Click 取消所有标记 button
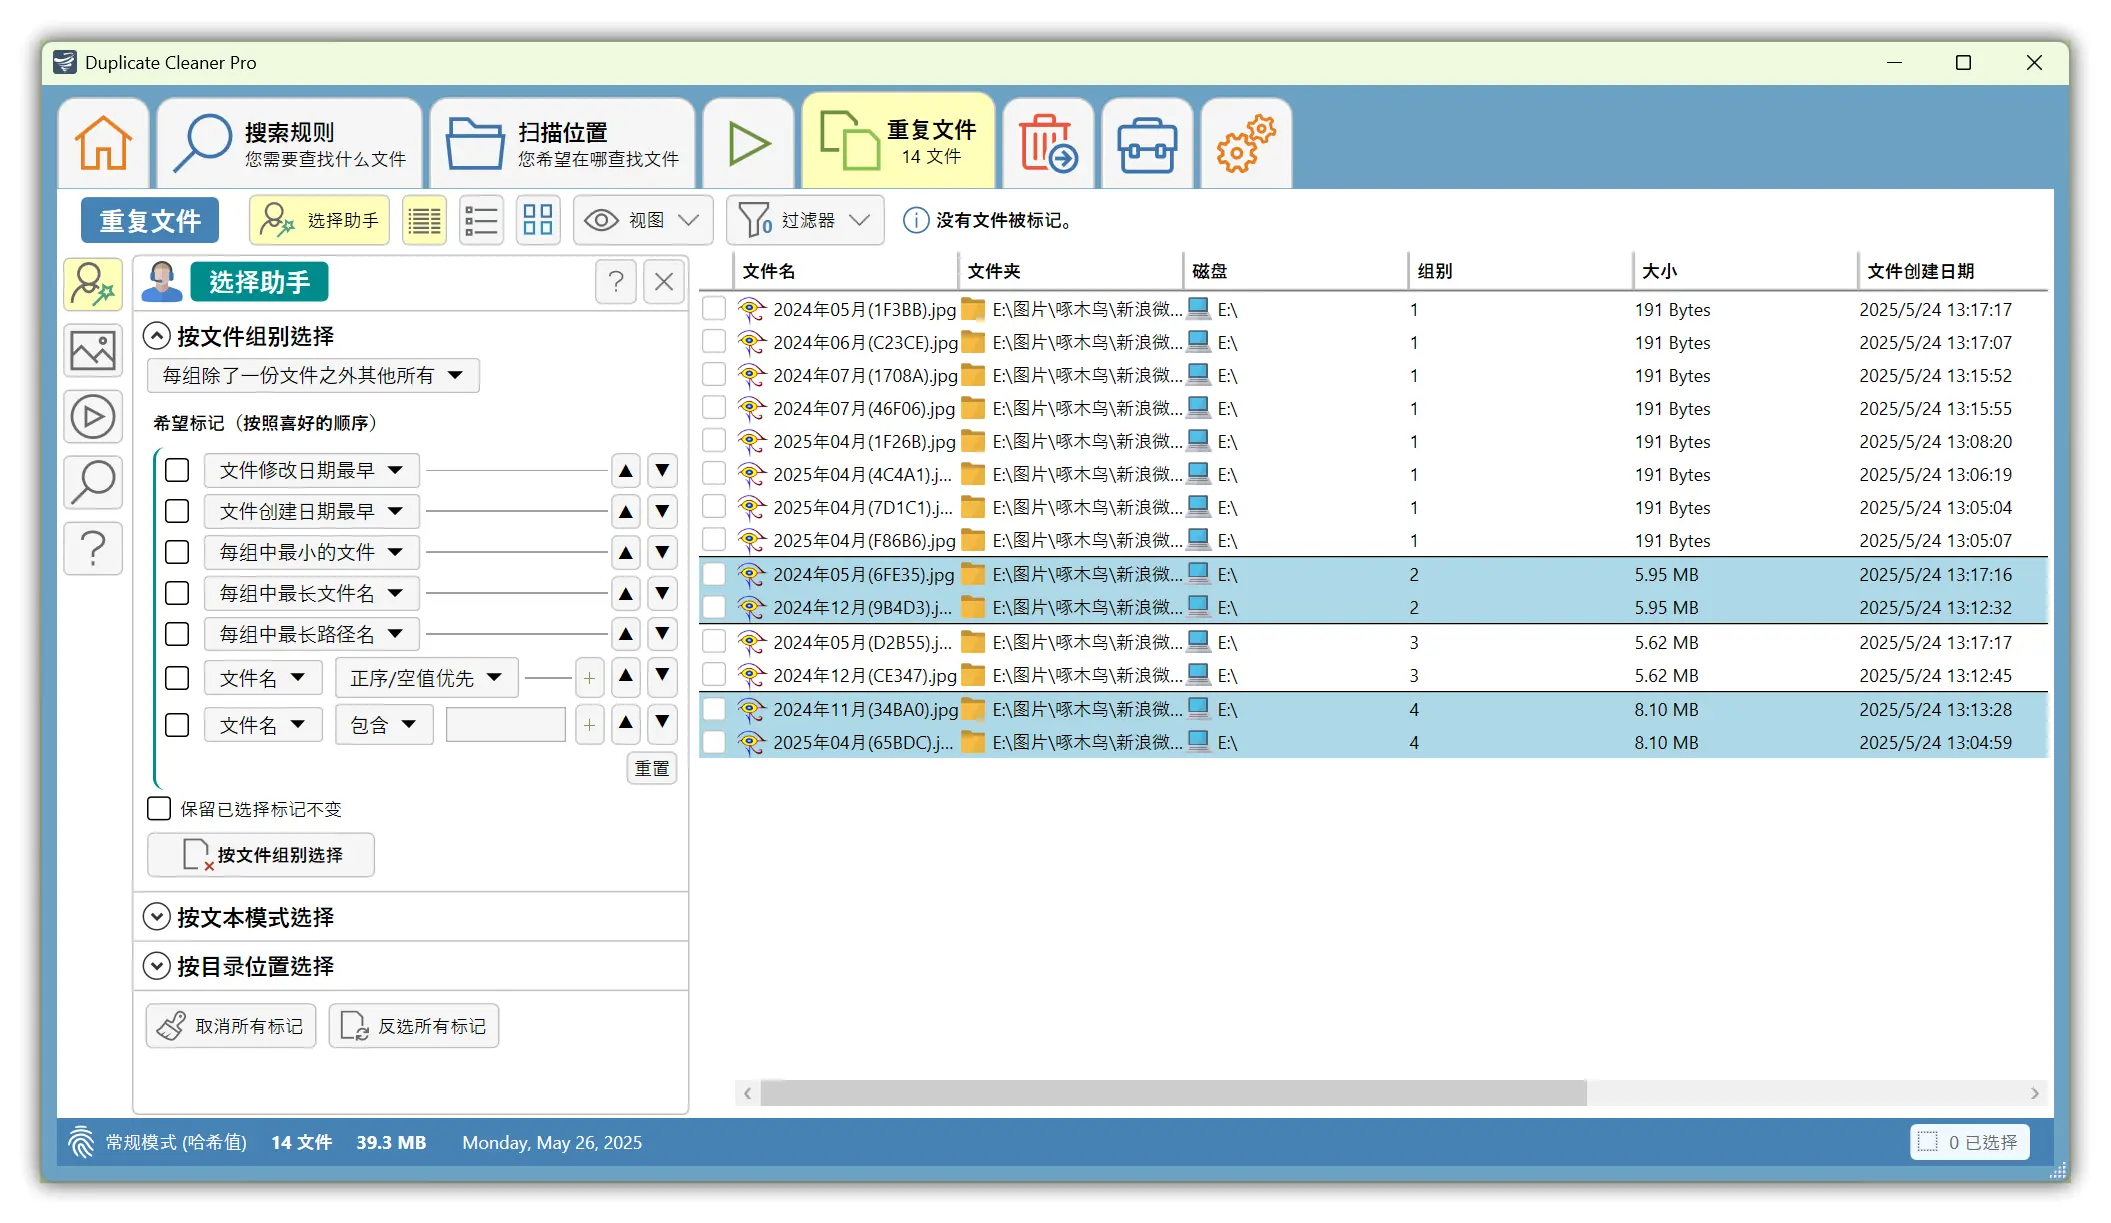 point(231,1026)
